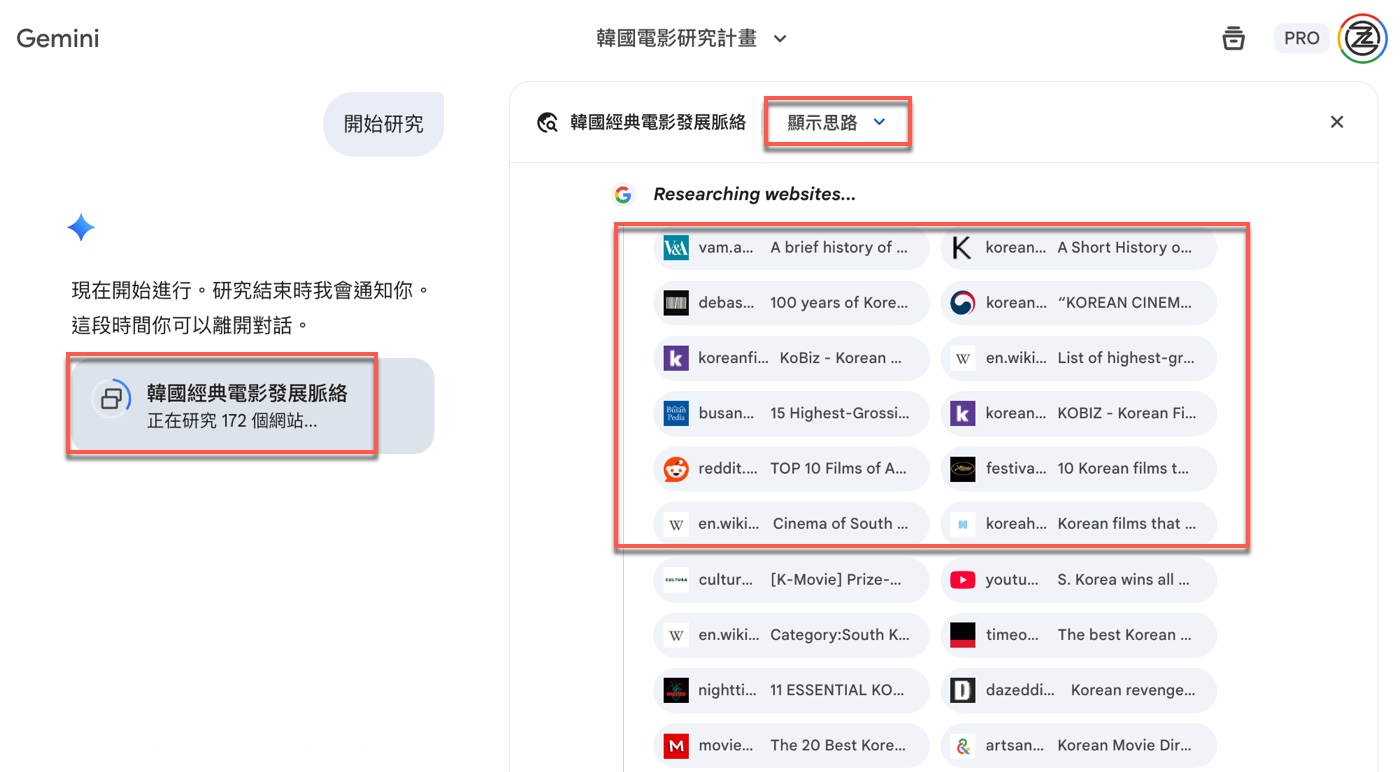
Task: Open the Cannes festival 10 Korean films source link
Action: (x=1078, y=468)
